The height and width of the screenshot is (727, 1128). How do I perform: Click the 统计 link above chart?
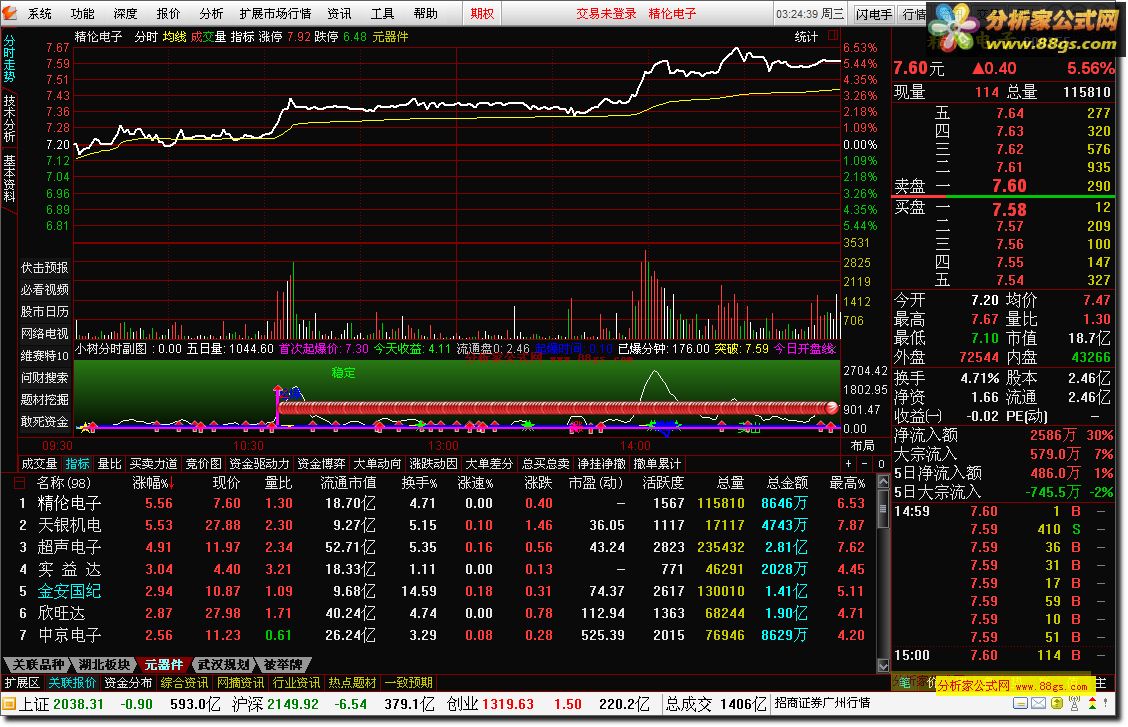(806, 37)
